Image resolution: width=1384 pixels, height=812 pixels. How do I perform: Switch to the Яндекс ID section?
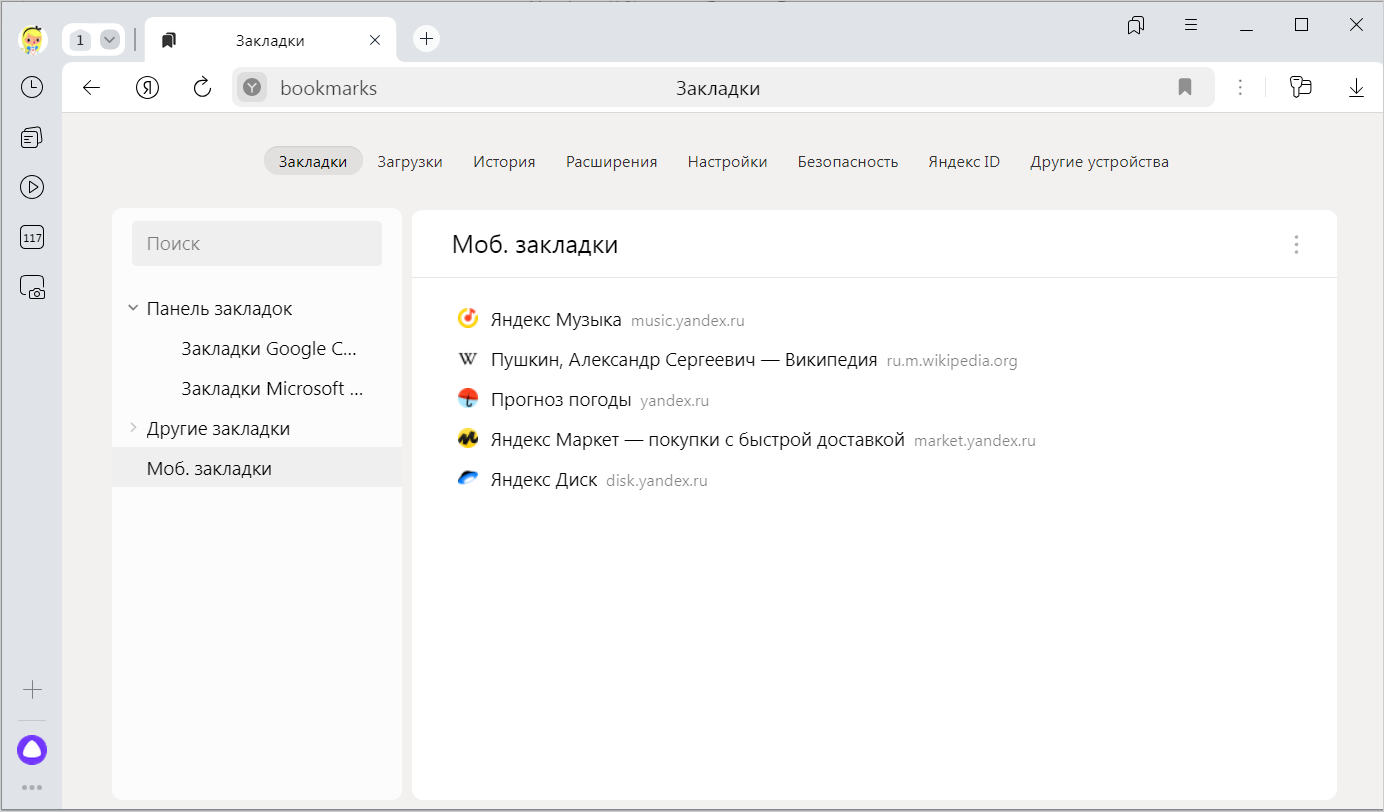964,161
